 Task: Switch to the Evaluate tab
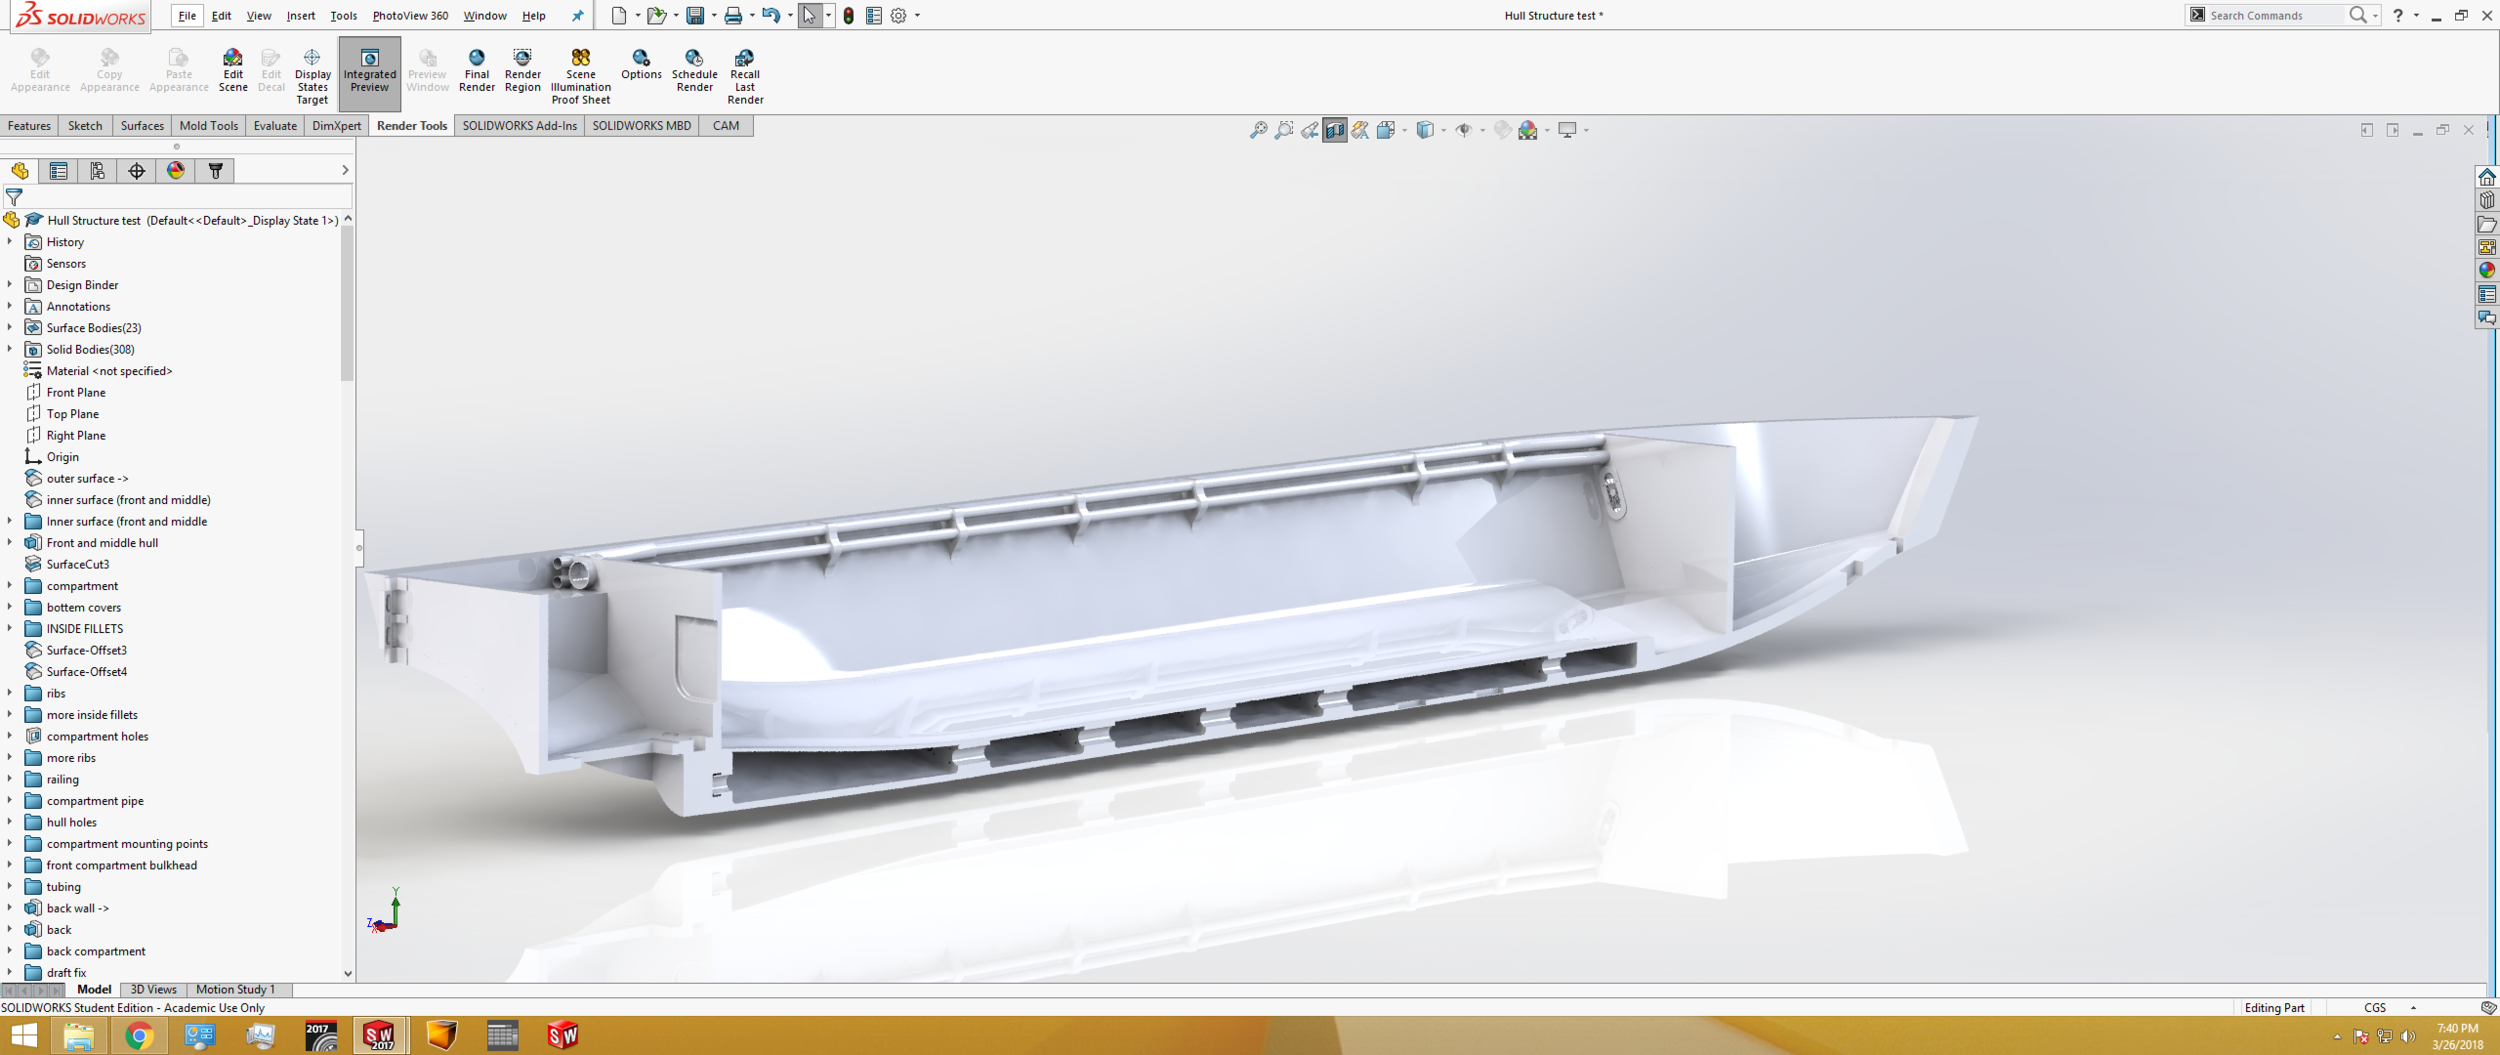[274, 126]
